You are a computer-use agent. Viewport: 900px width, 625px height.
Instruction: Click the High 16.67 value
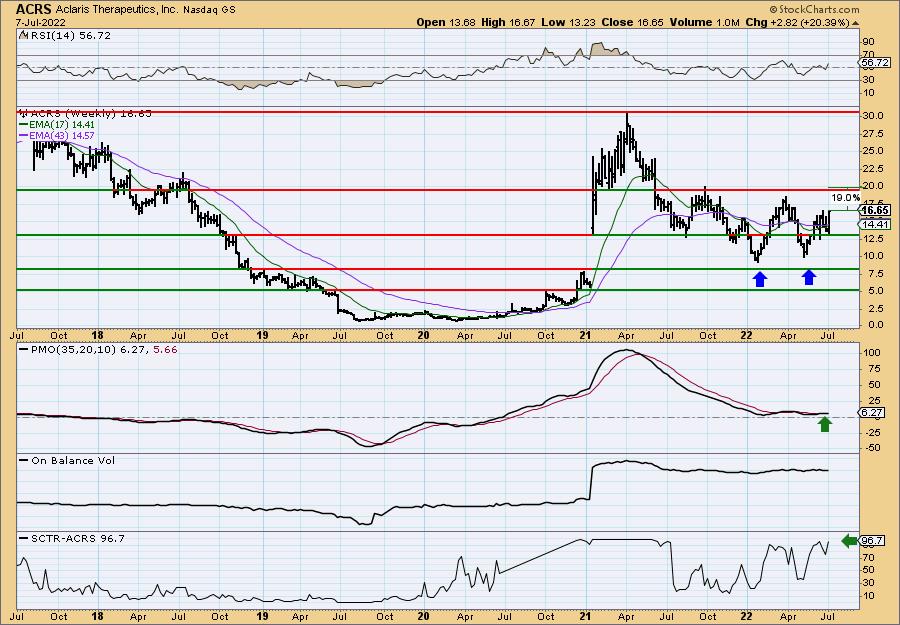pyautogui.click(x=509, y=22)
